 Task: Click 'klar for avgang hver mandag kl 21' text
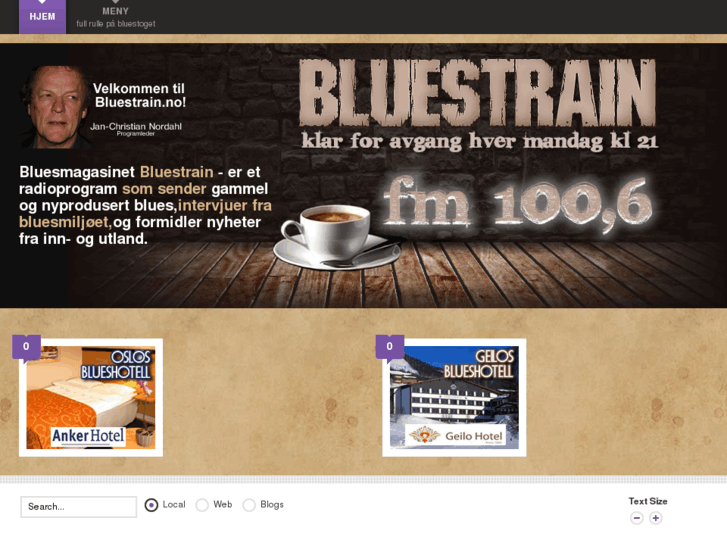(x=480, y=141)
